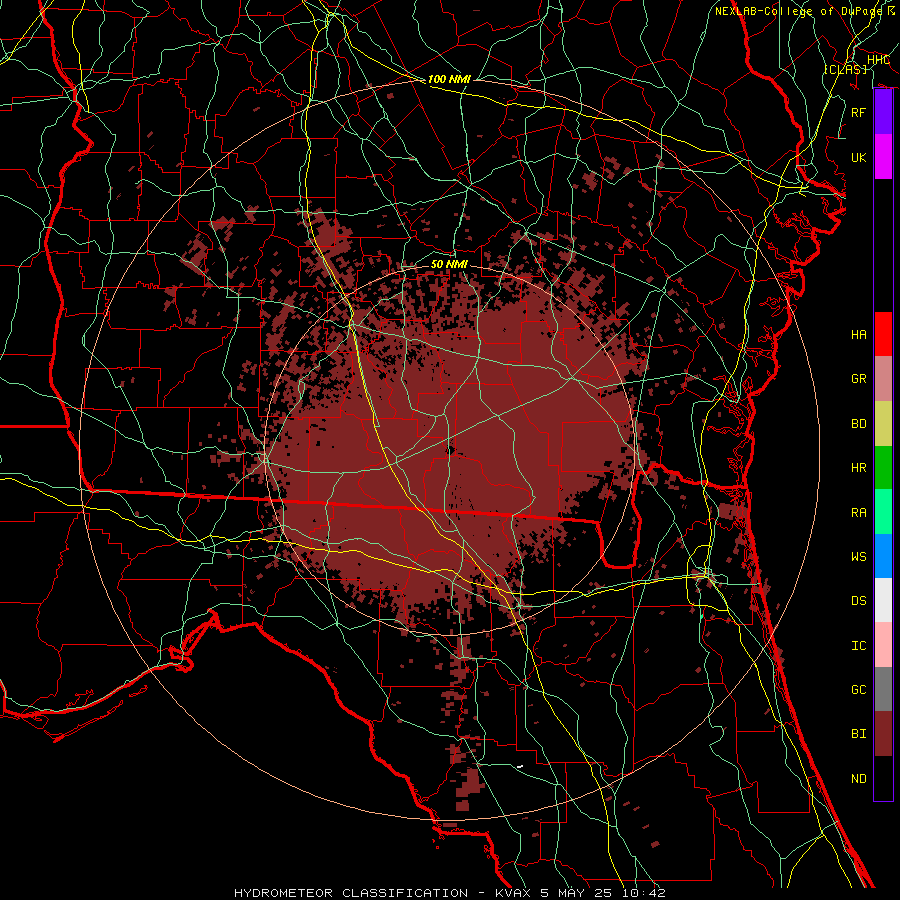Click the BI legend label
The width and height of the screenshot is (900, 900).
click(x=858, y=734)
